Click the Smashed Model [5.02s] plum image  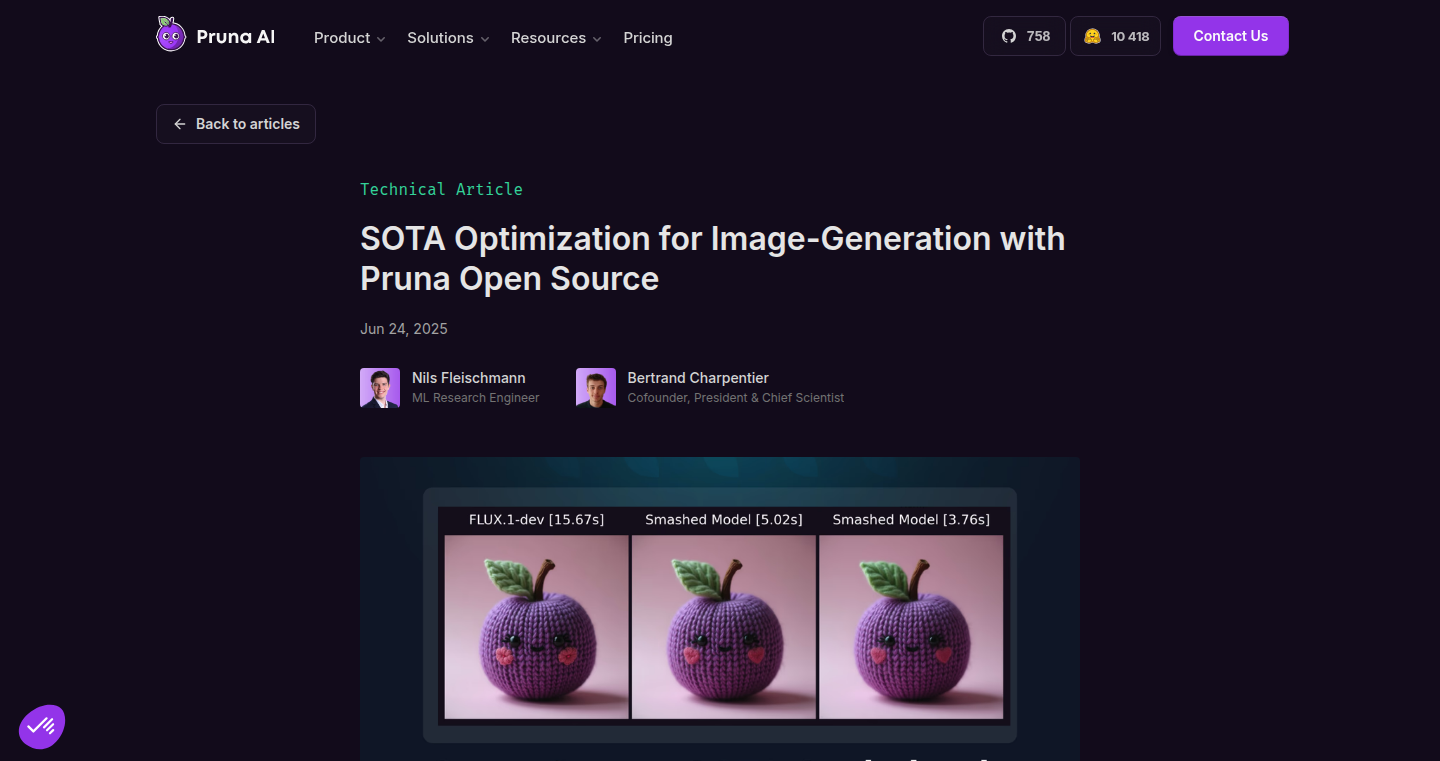point(724,627)
